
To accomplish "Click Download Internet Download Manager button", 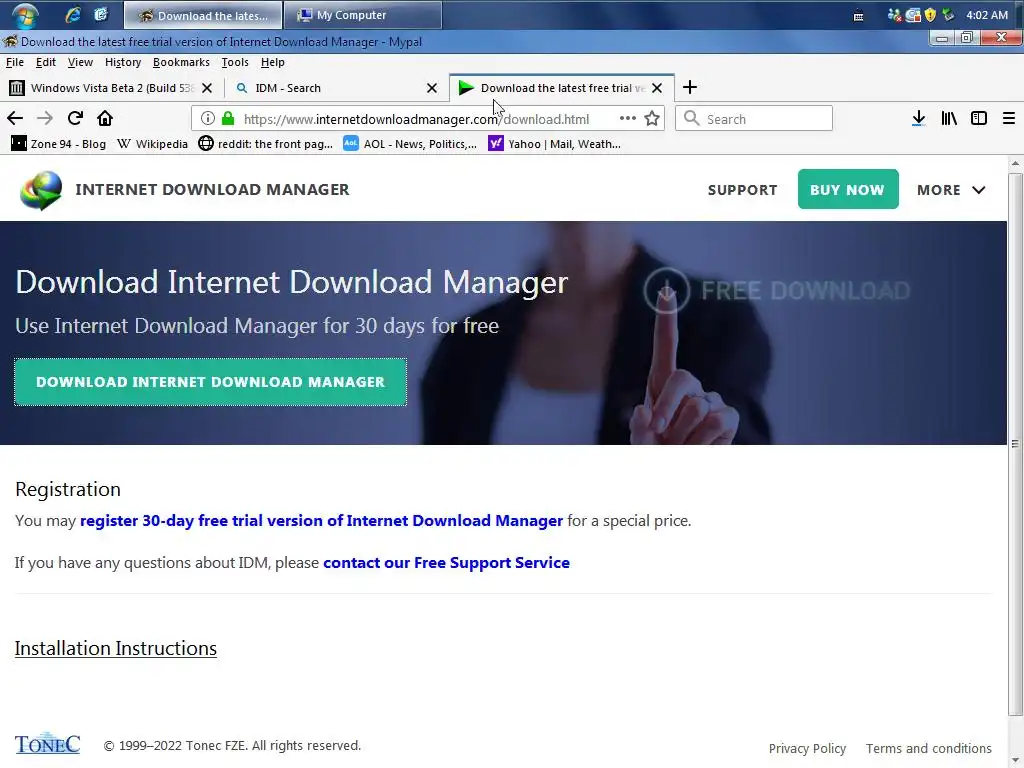I will point(210,382).
